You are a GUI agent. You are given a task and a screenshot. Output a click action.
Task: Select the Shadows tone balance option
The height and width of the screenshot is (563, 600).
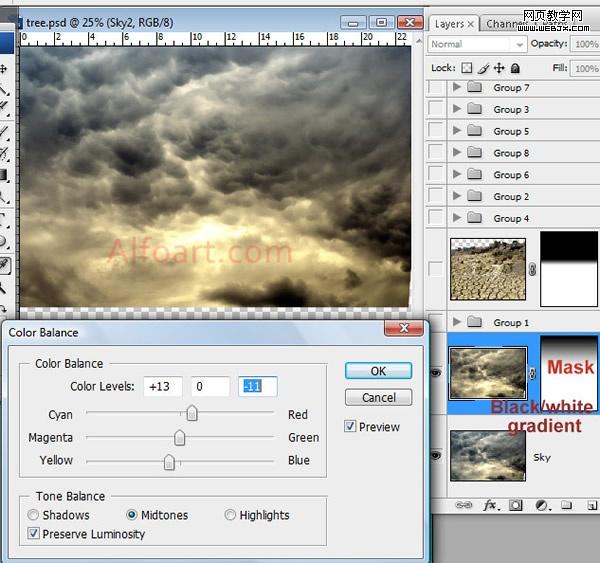pyautogui.click(x=34, y=515)
